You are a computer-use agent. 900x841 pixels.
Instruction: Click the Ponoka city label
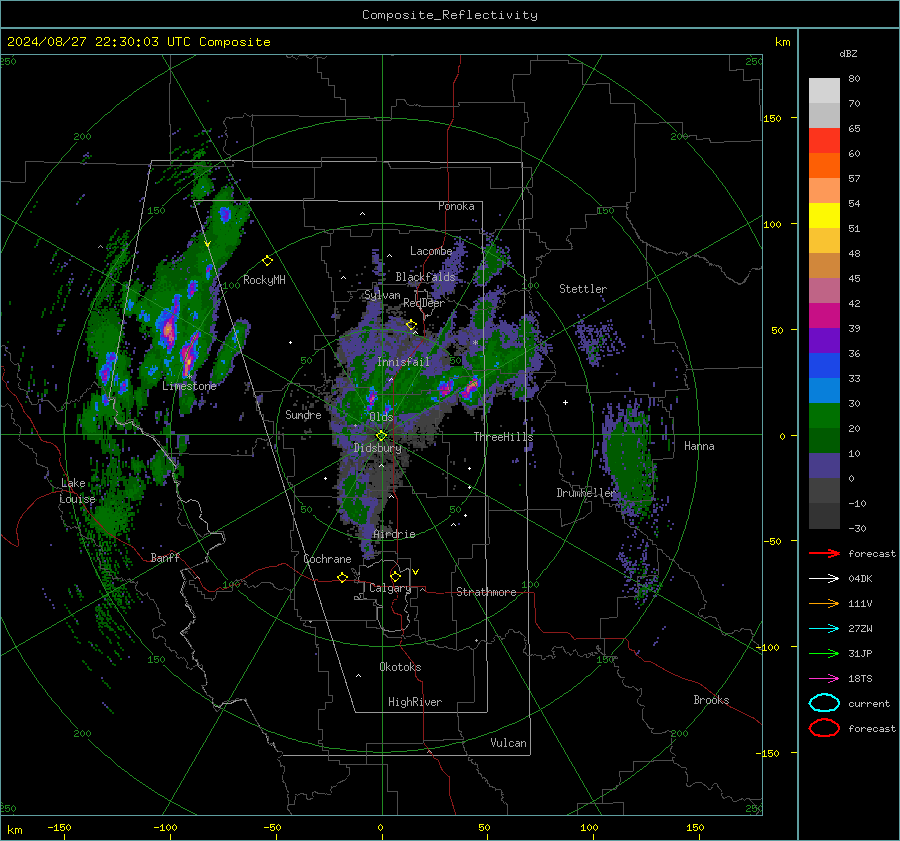[456, 206]
